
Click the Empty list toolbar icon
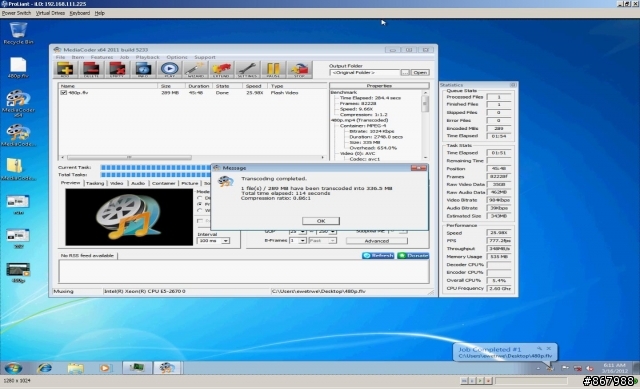(x=117, y=69)
